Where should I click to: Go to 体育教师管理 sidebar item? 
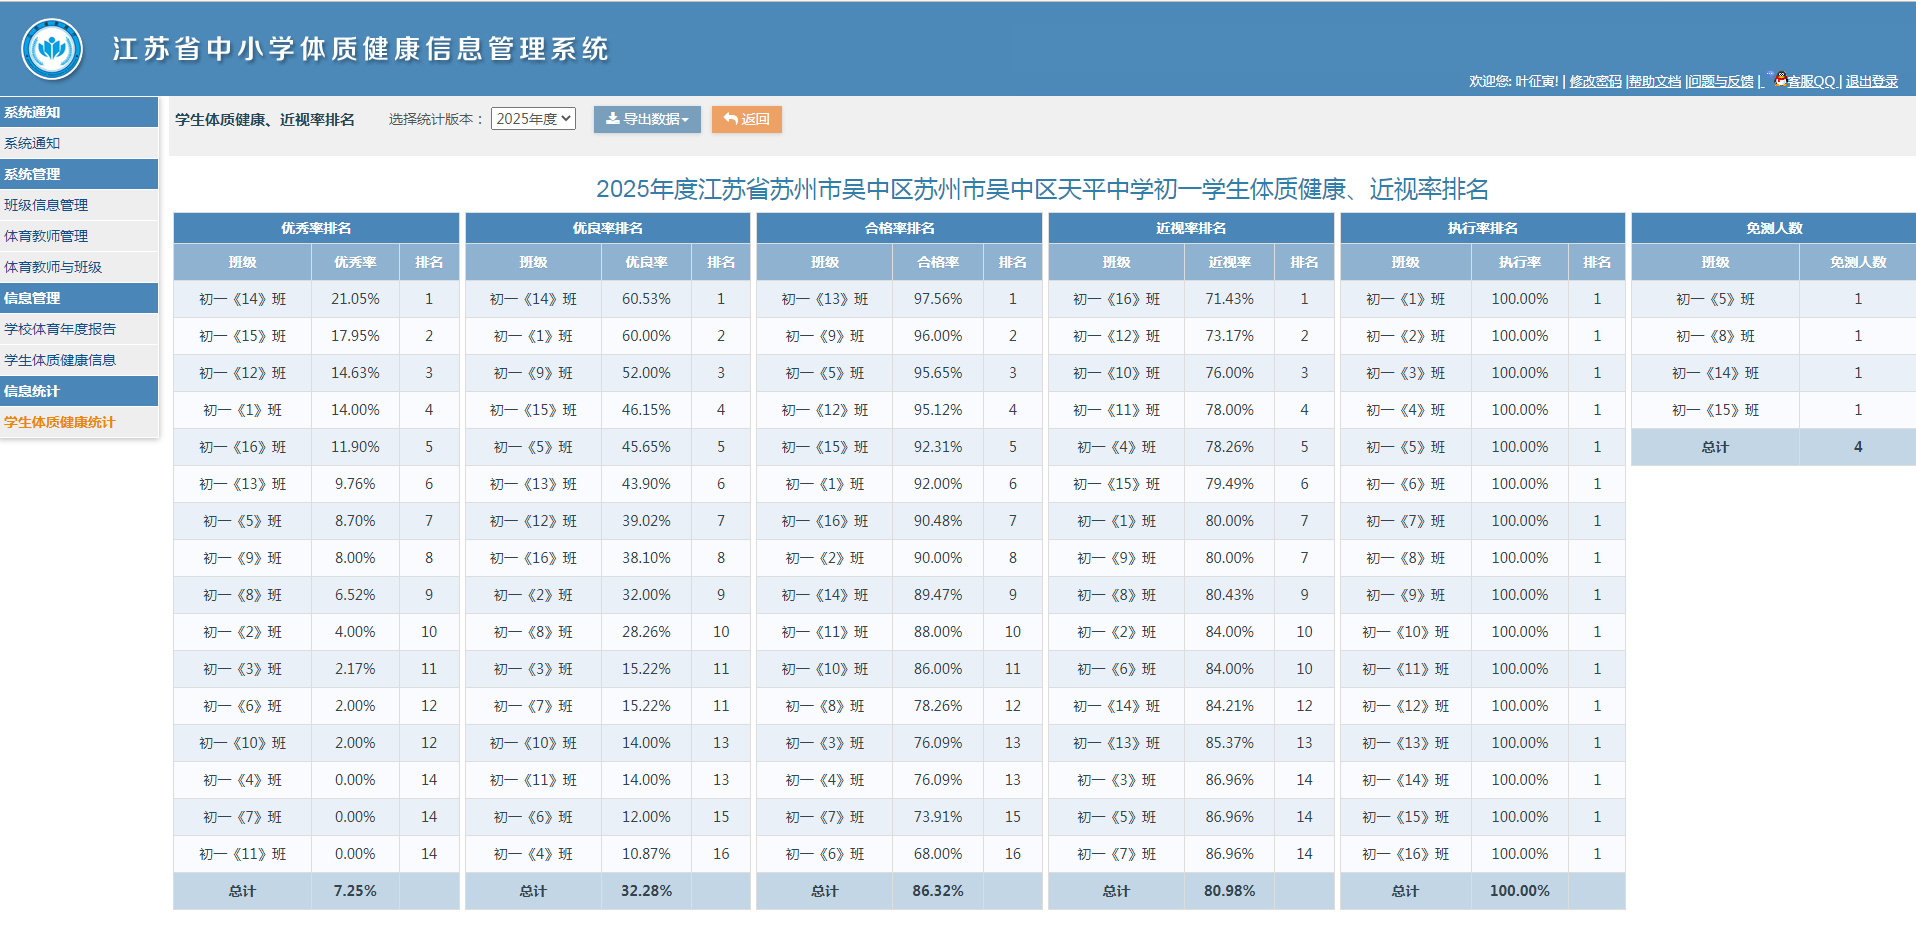coord(46,236)
